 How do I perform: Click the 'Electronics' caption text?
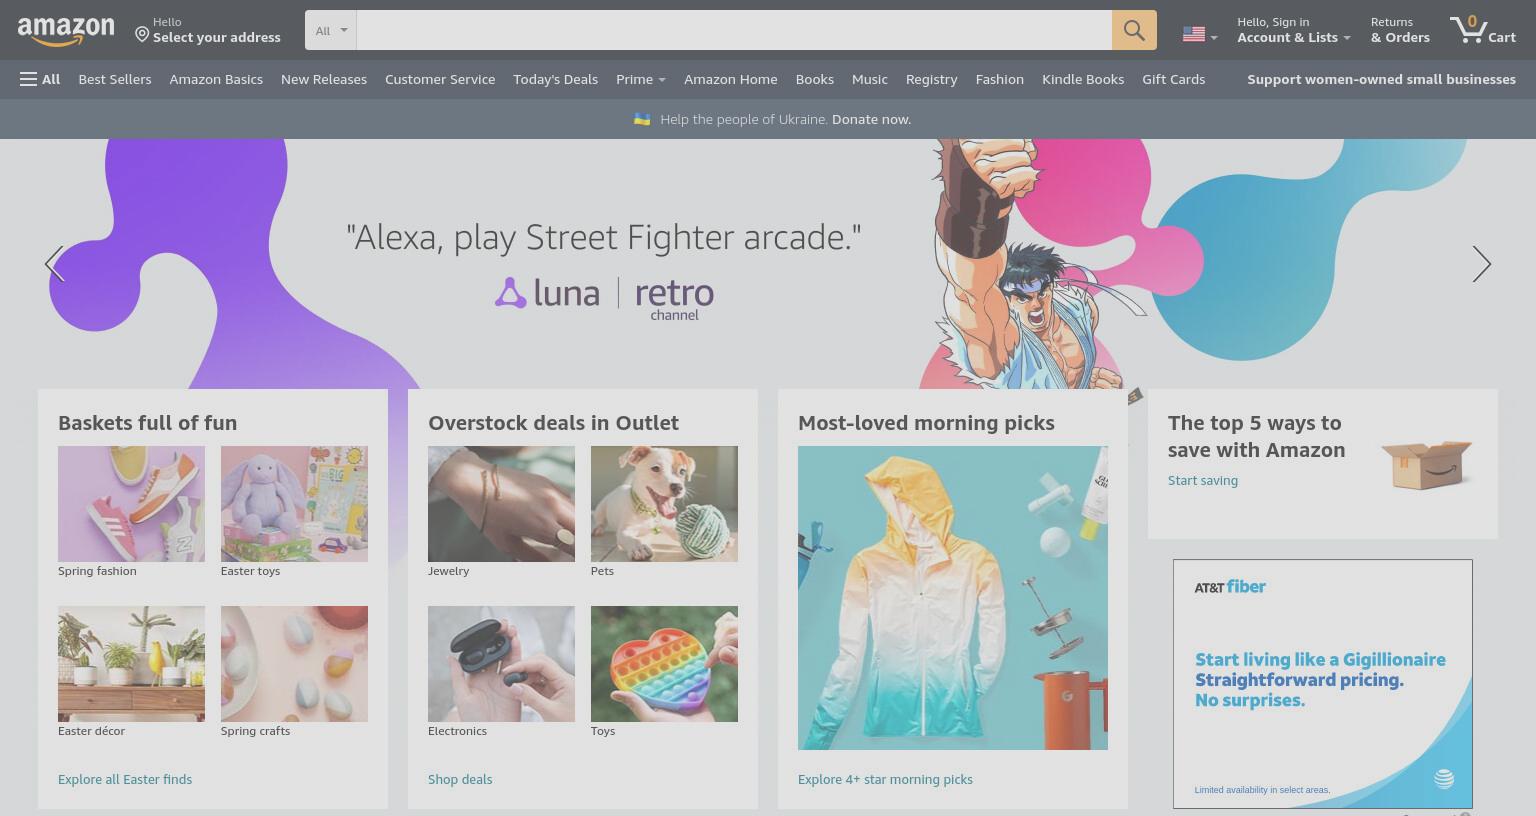click(x=457, y=731)
